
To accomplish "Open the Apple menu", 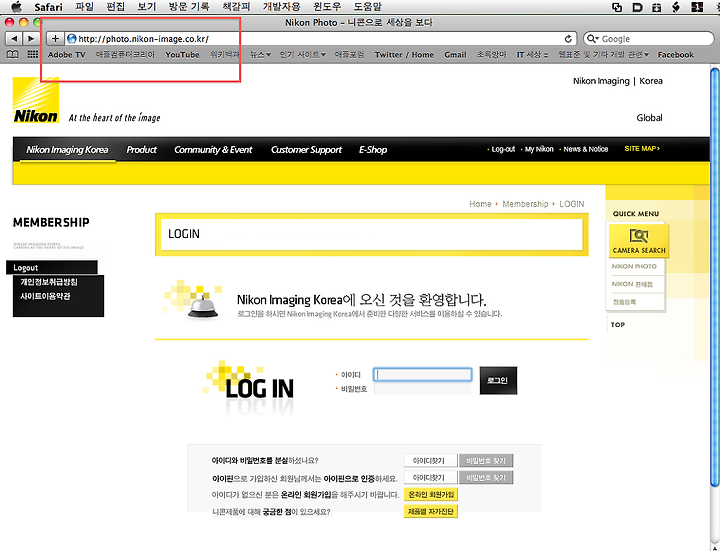I will (x=16, y=6).
